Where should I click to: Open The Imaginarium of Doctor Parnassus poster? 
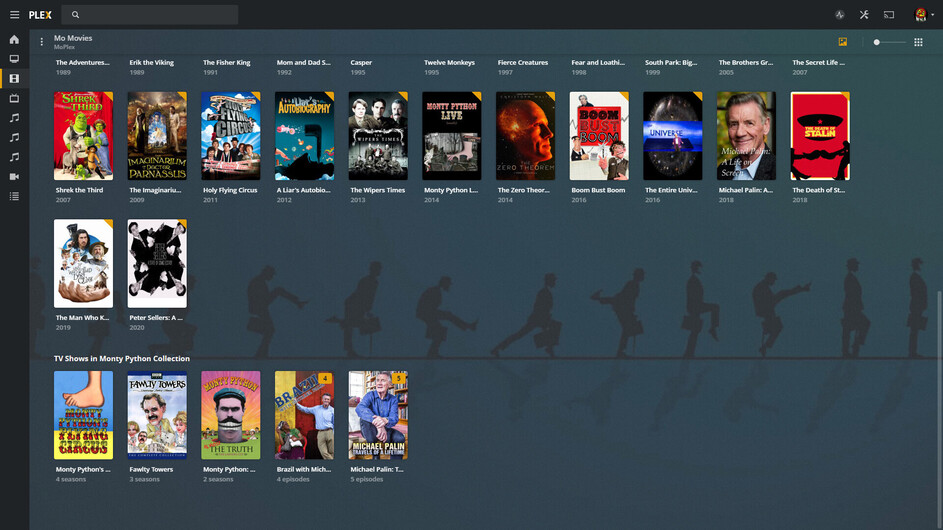(x=157, y=136)
